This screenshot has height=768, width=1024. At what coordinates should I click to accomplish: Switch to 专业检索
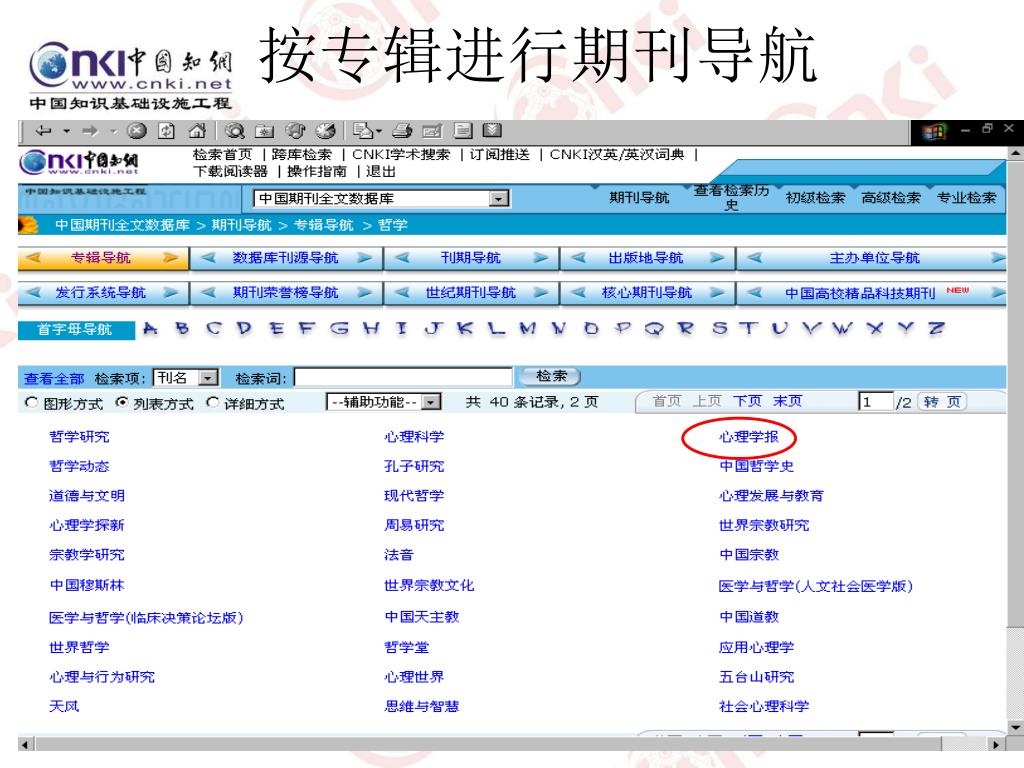pyautogui.click(x=967, y=198)
